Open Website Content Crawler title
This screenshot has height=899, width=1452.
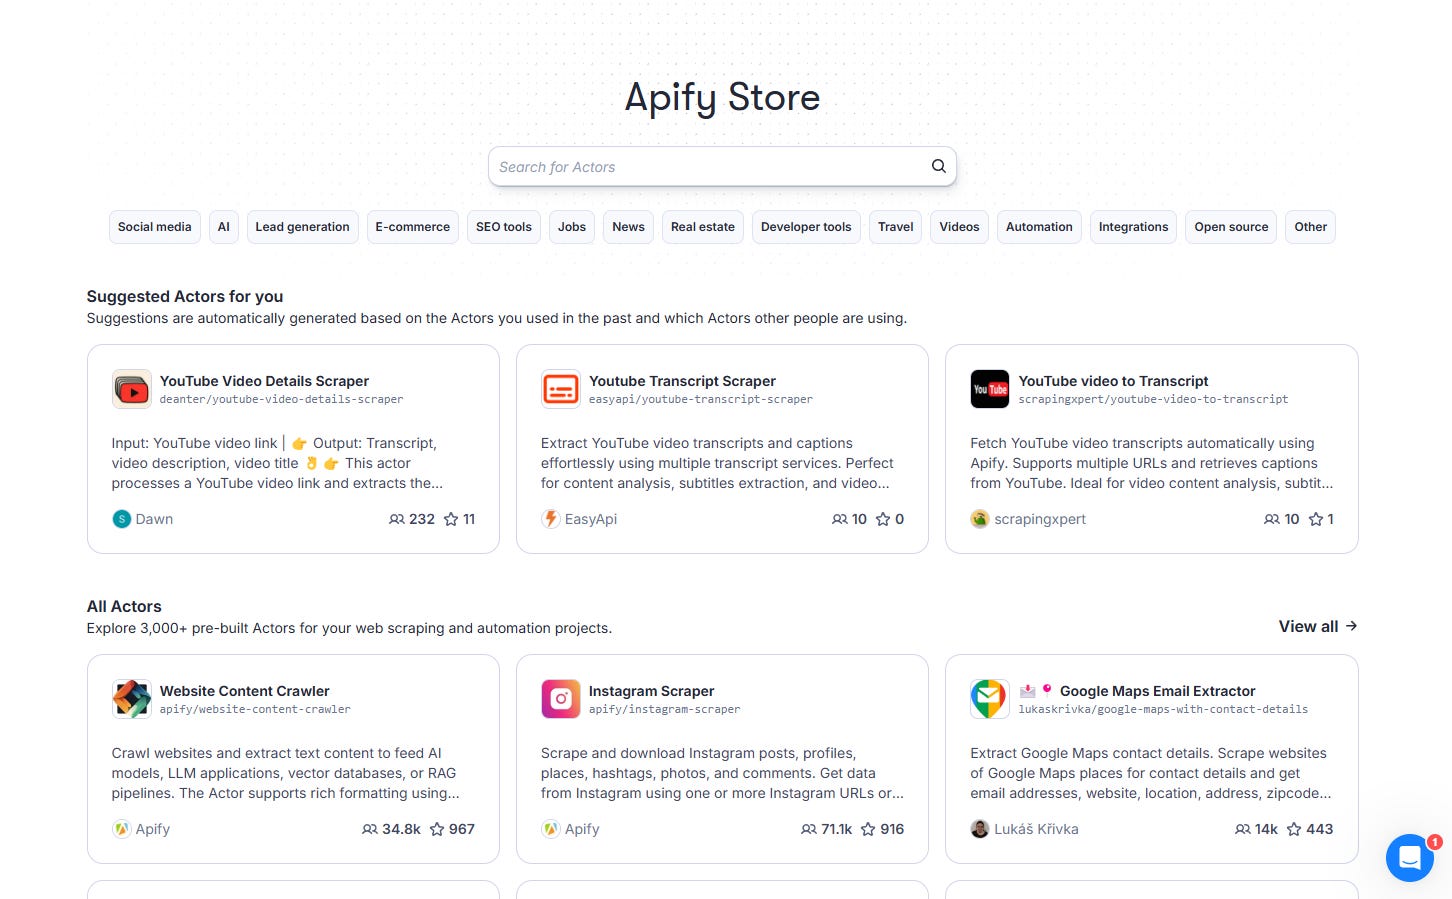[x=245, y=691]
